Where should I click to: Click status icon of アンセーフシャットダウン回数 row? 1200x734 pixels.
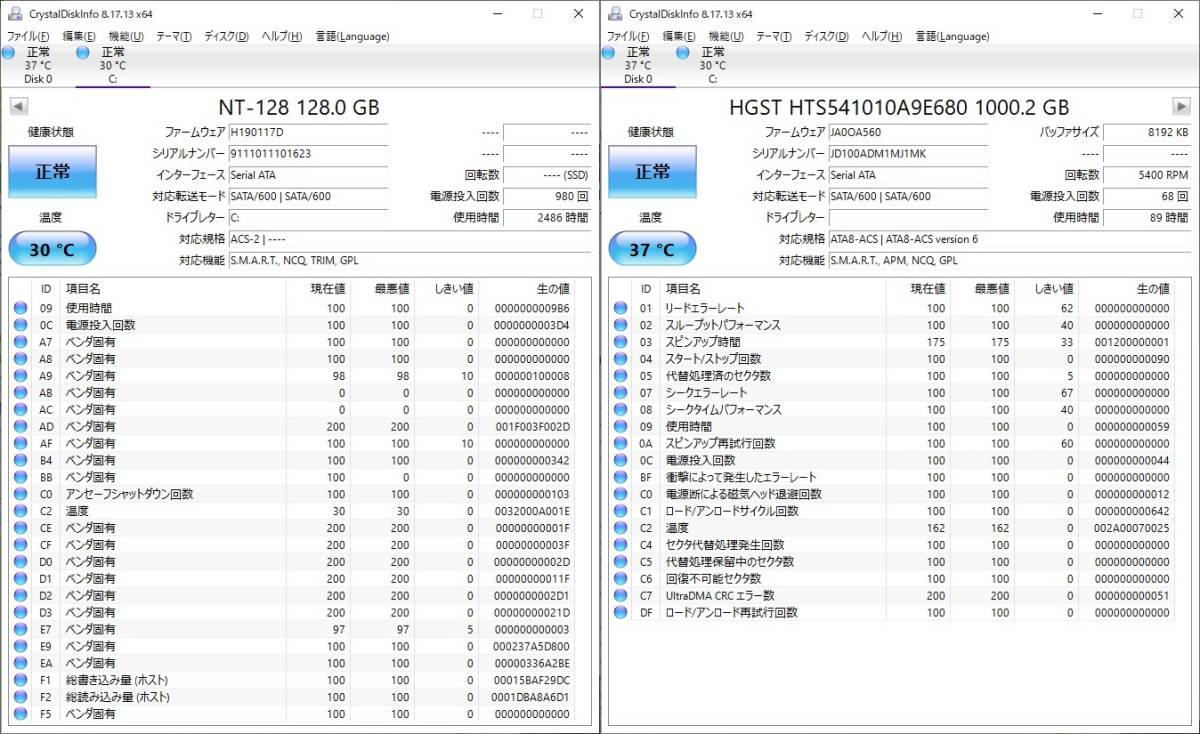[x=20, y=494]
